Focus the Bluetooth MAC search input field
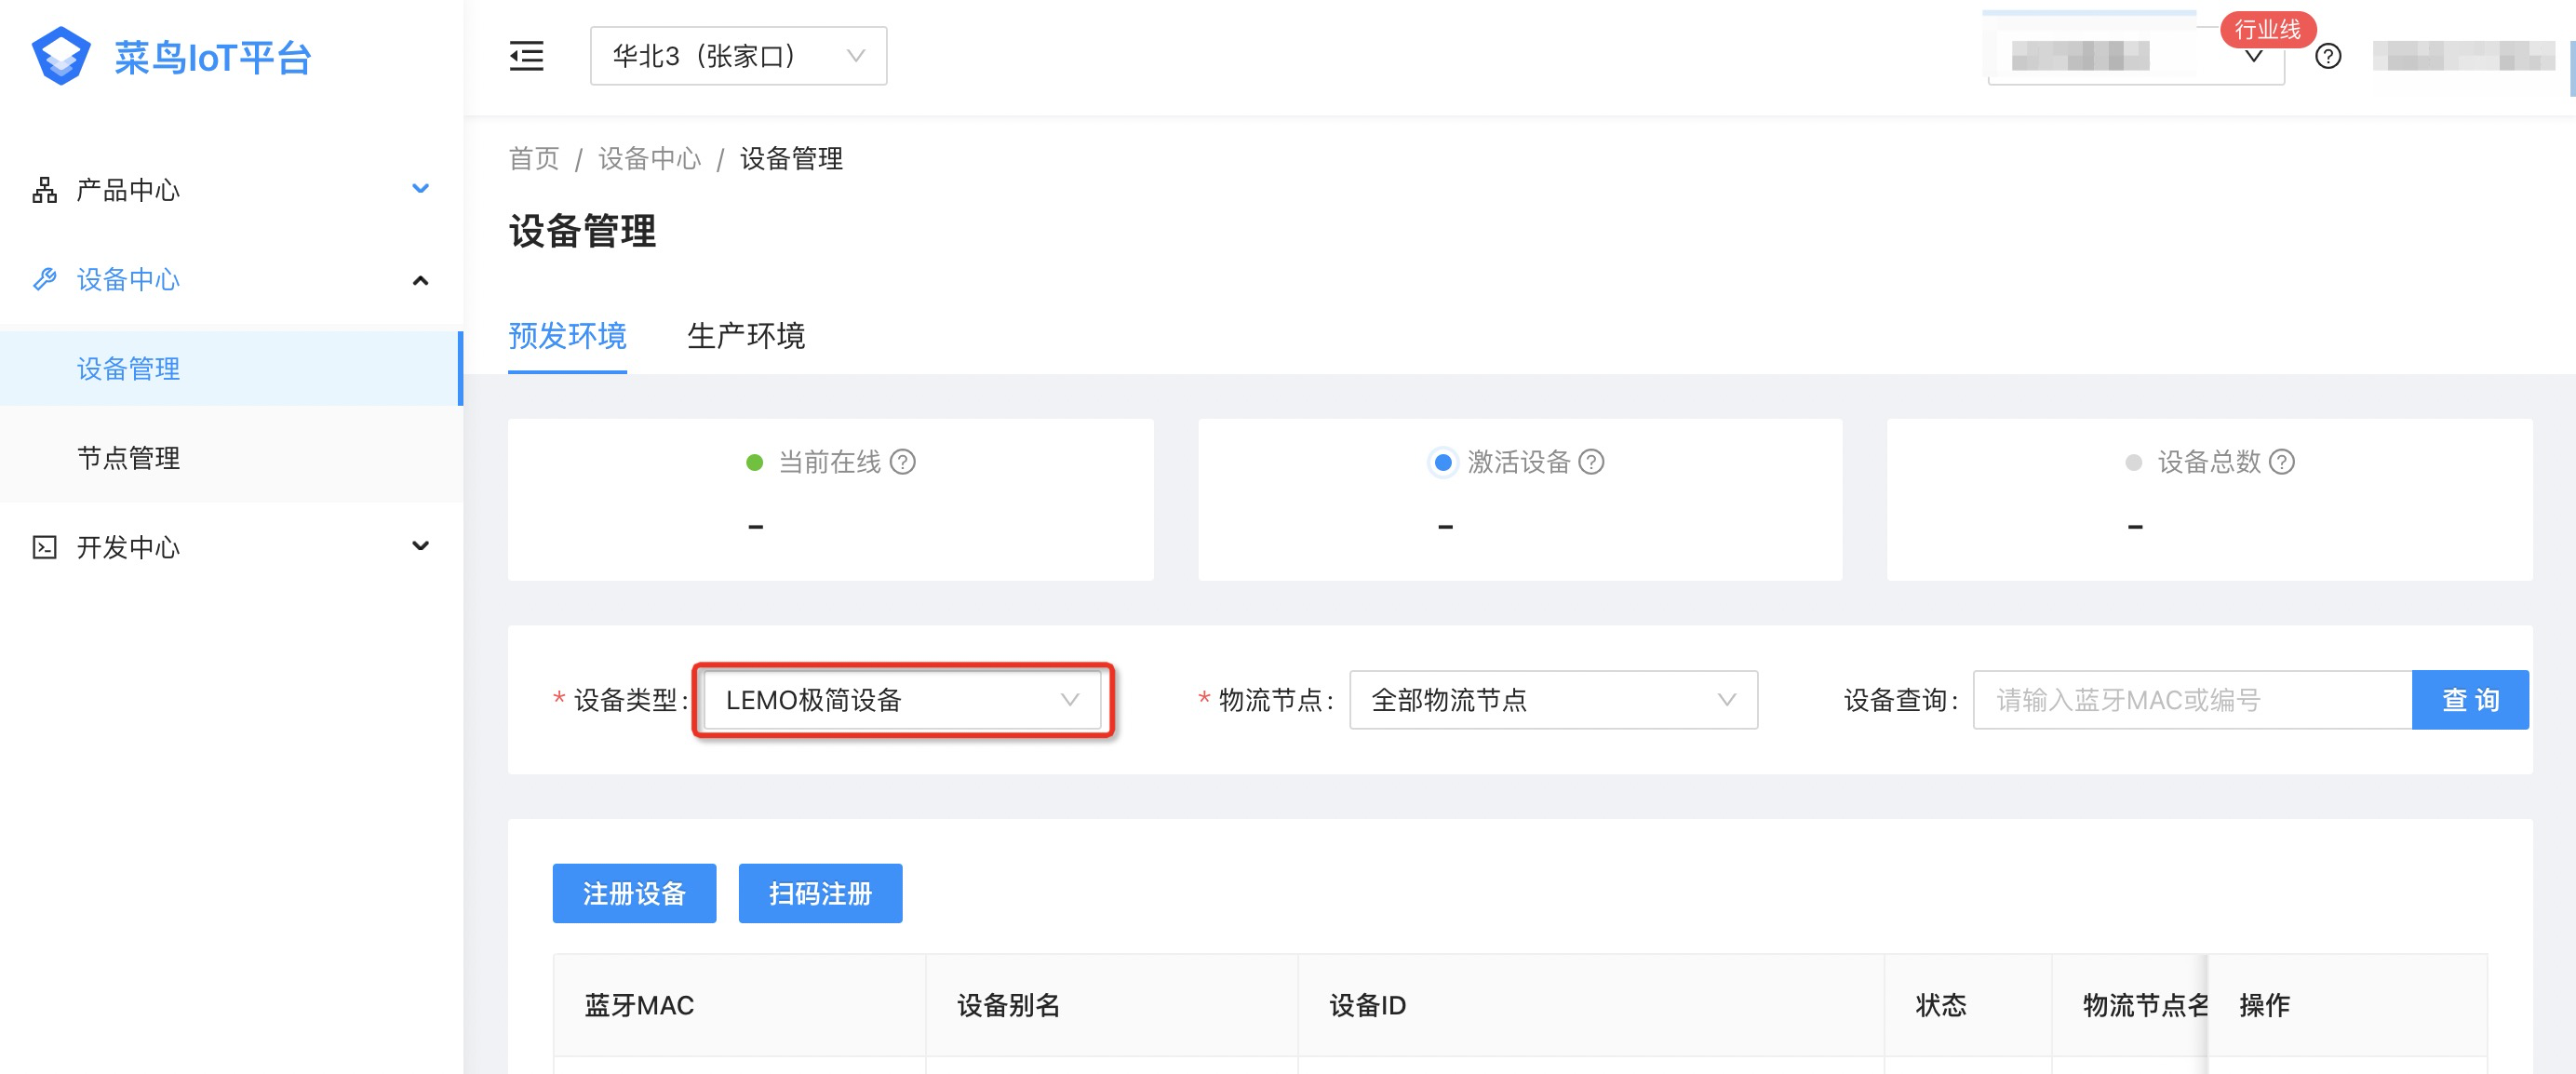The height and width of the screenshot is (1074, 2576). coord(2191,700)
